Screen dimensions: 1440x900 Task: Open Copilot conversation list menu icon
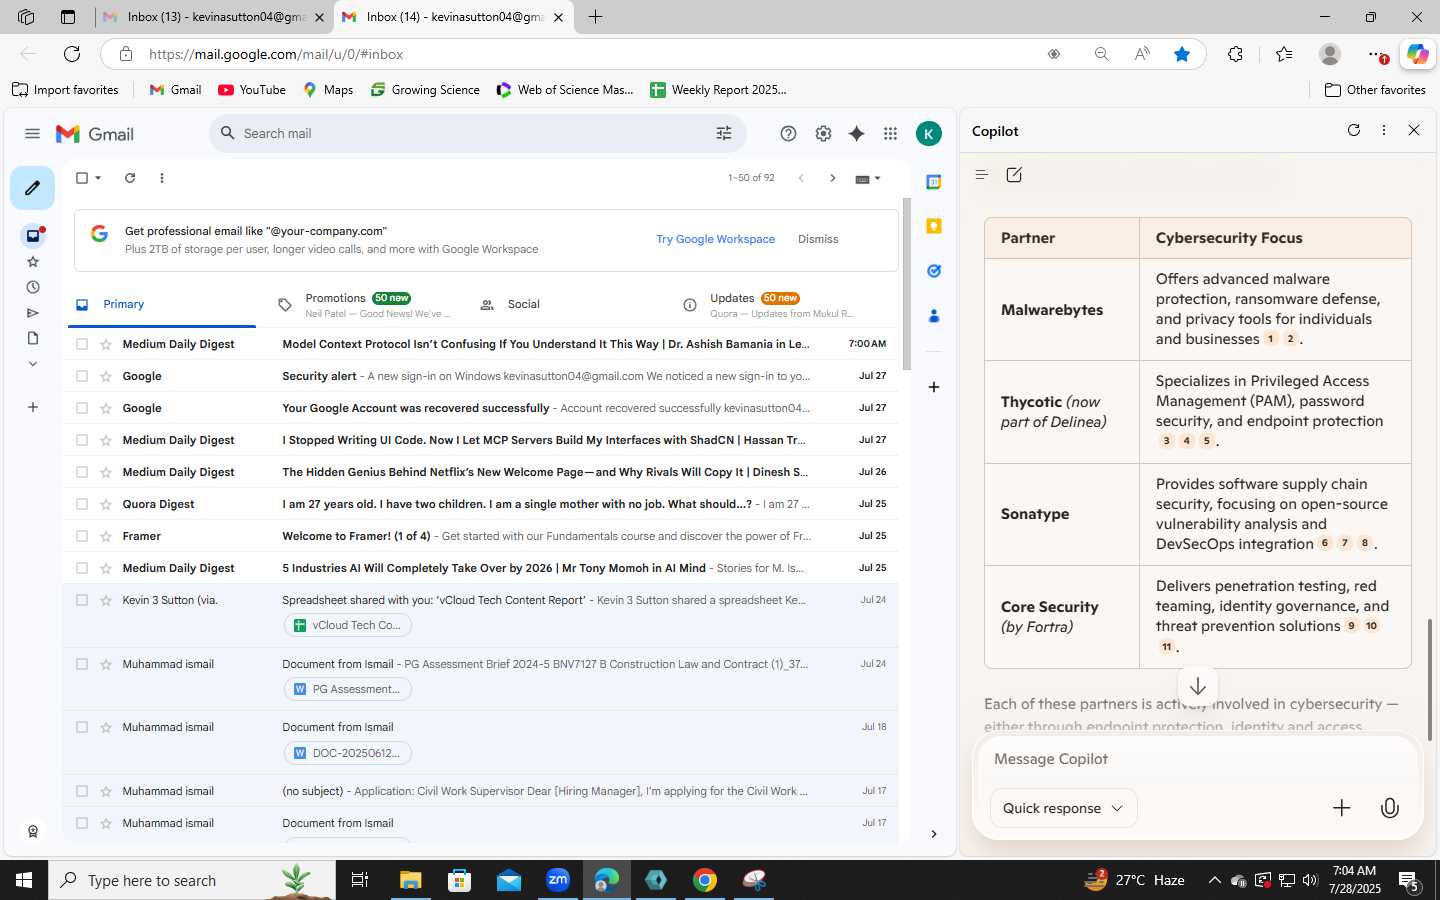pos(981,175)
